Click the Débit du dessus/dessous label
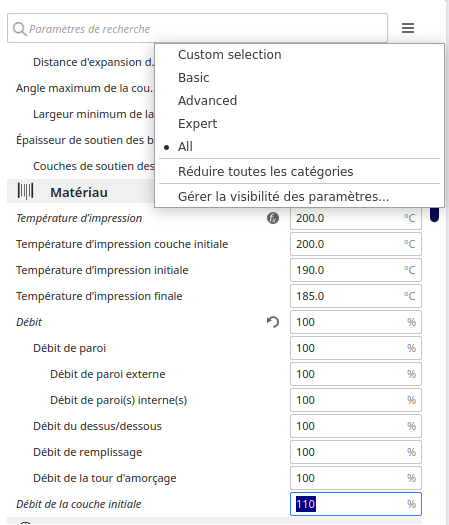Image resolution: width=449 pixels, height=525 pixels. point(97,426)
